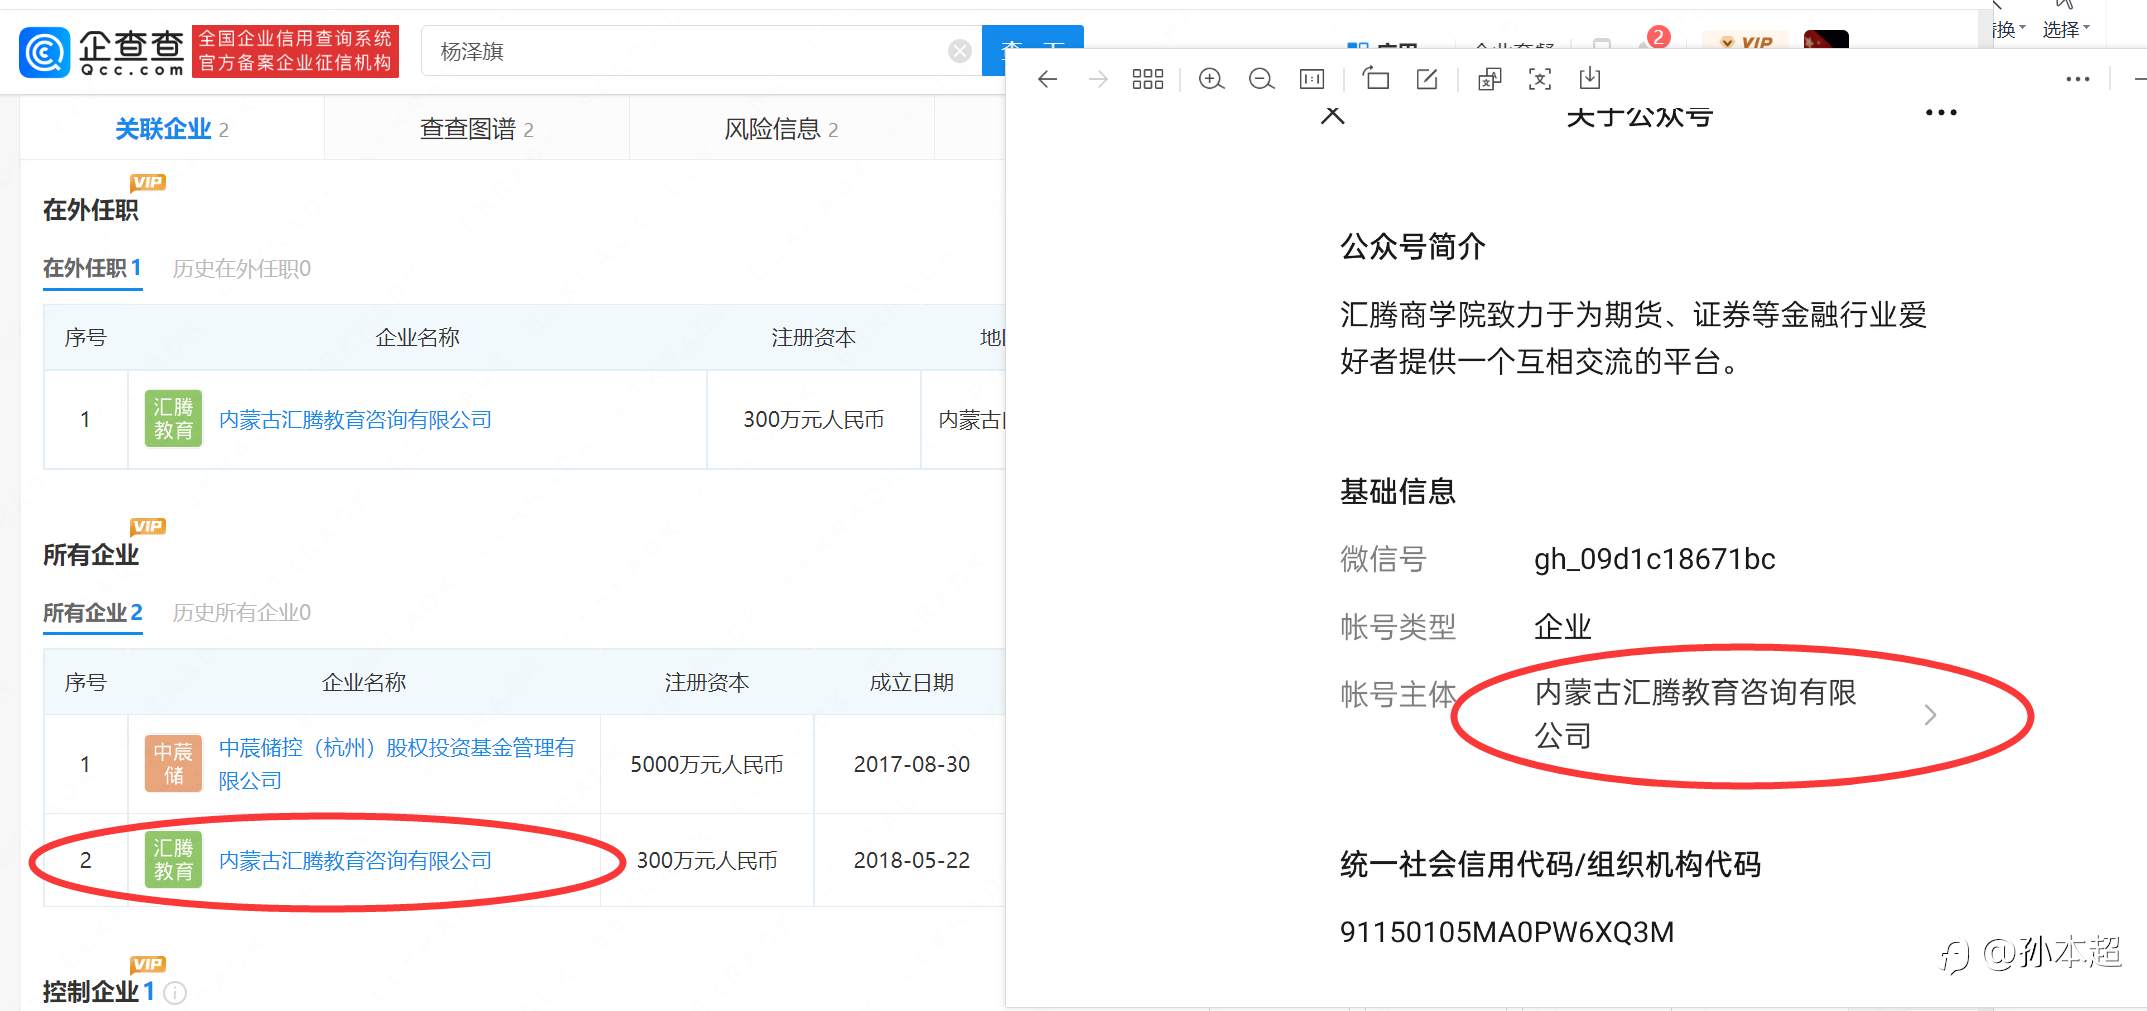Select the 历史在外任职0 sub-tab
Screen dimensions: 2147x1011
(242, 268)
